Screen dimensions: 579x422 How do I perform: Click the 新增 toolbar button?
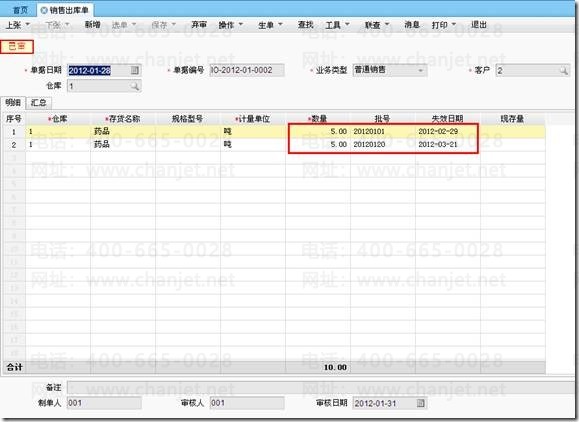click(x=93, y=25)
